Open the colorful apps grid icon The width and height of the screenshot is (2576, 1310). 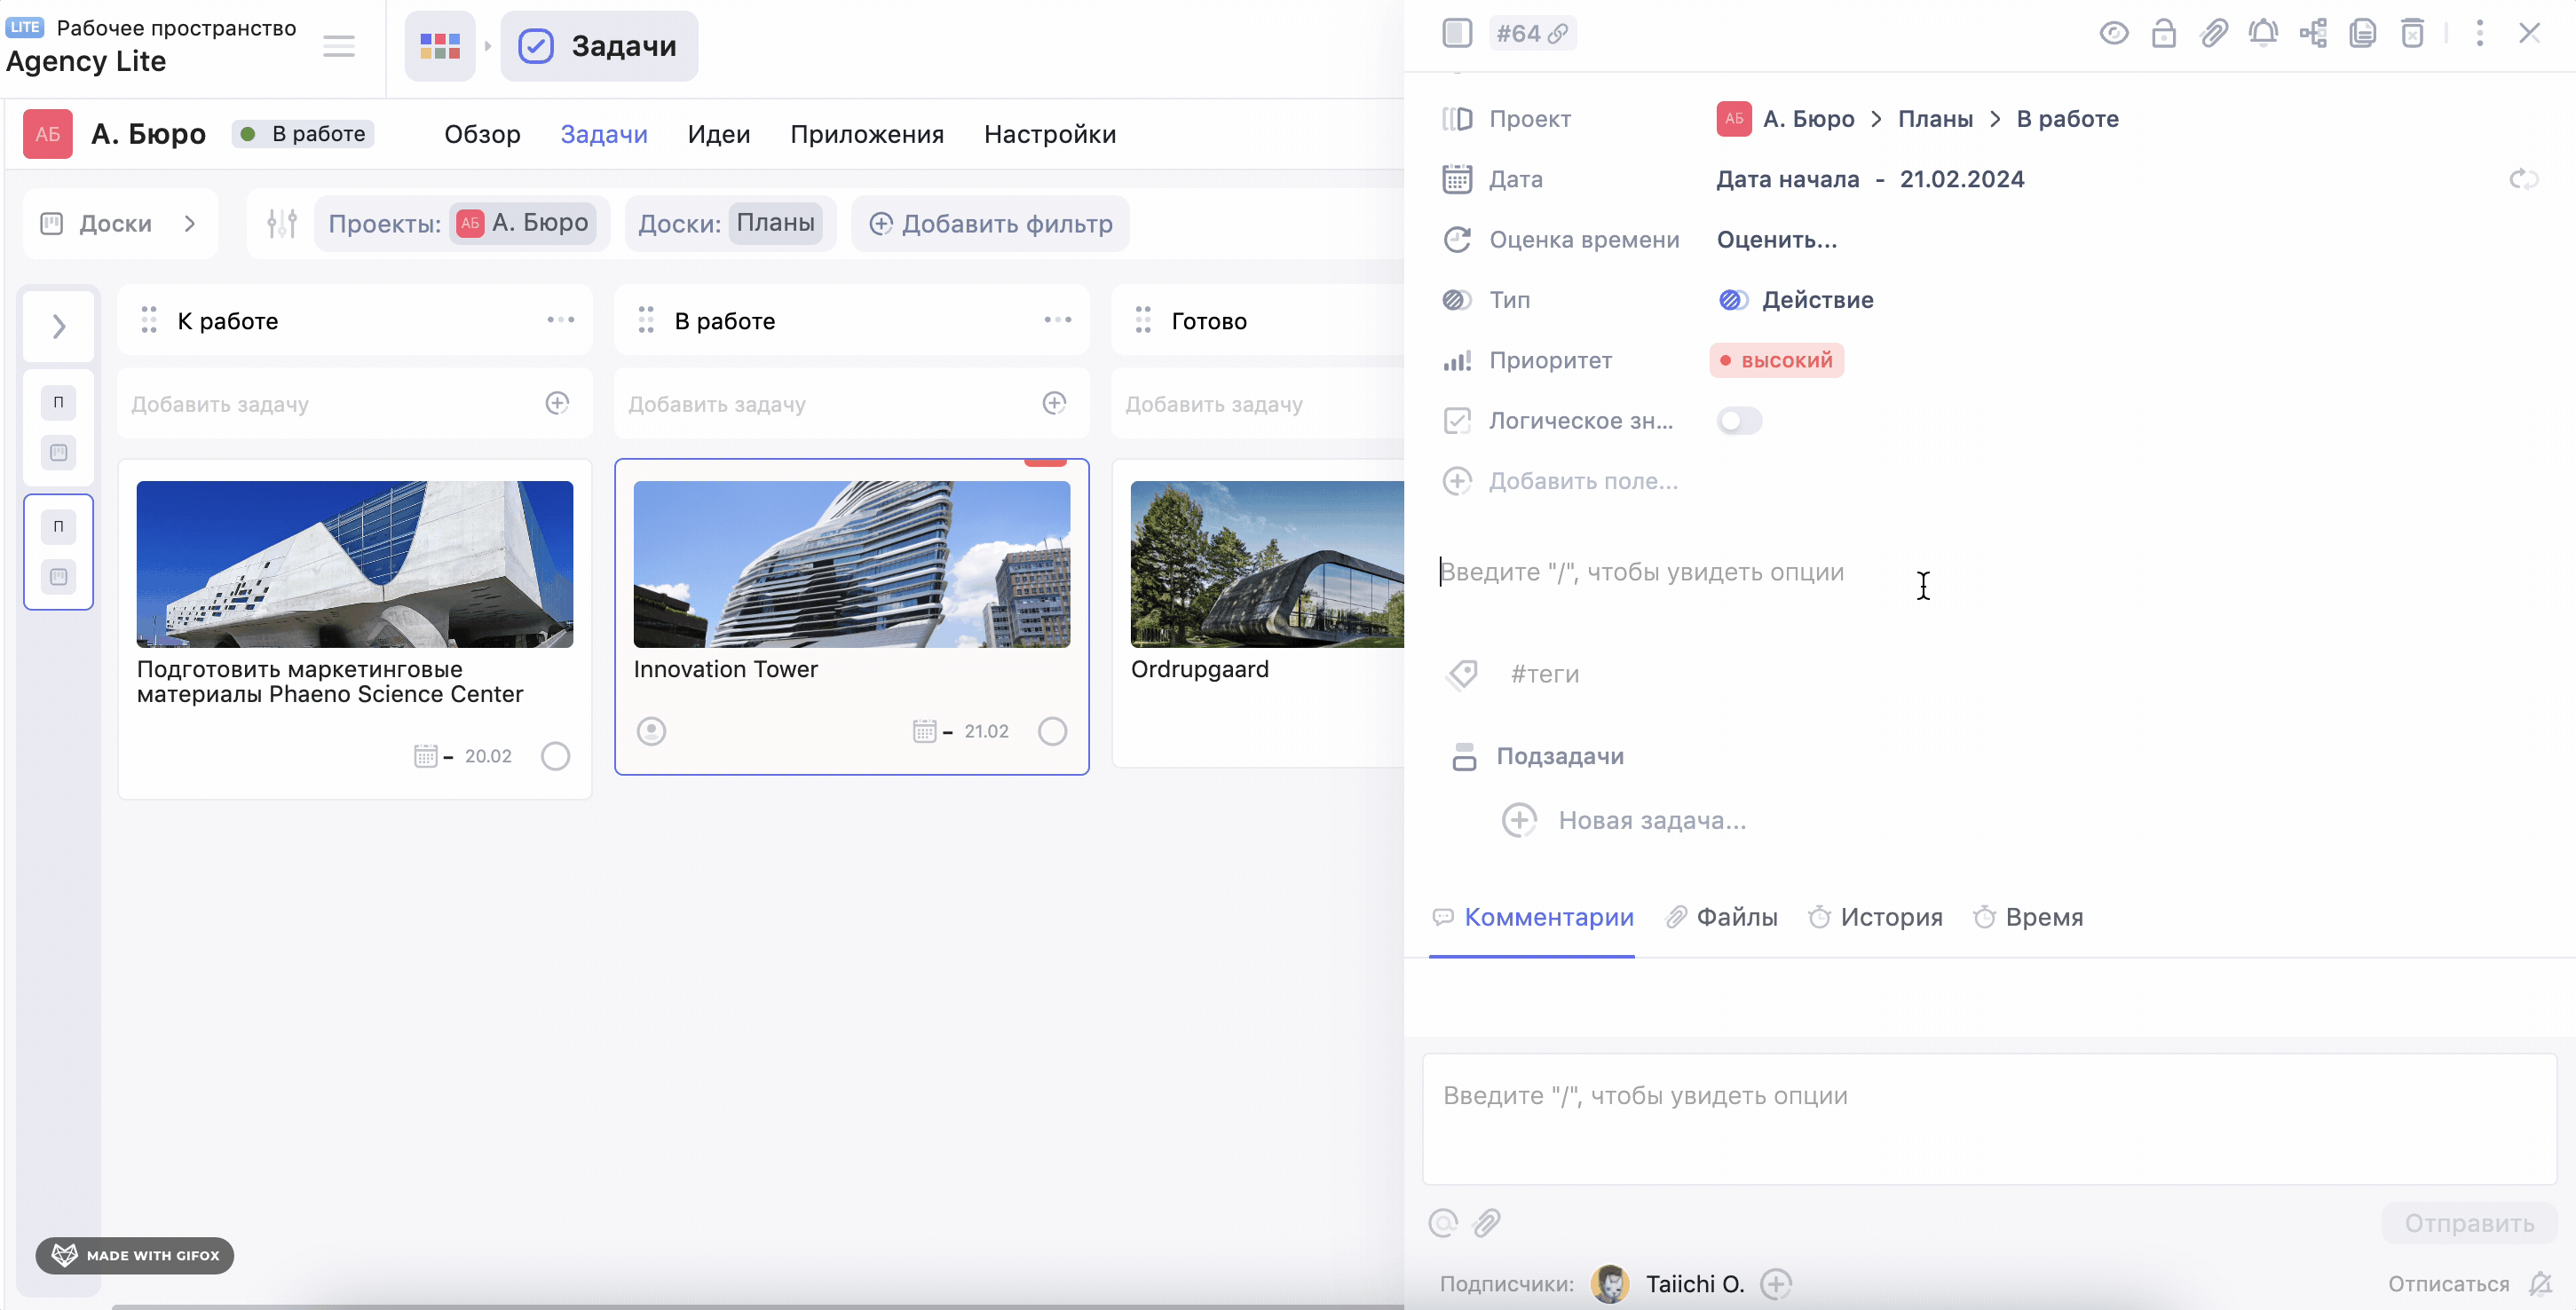tap(440, 46)
